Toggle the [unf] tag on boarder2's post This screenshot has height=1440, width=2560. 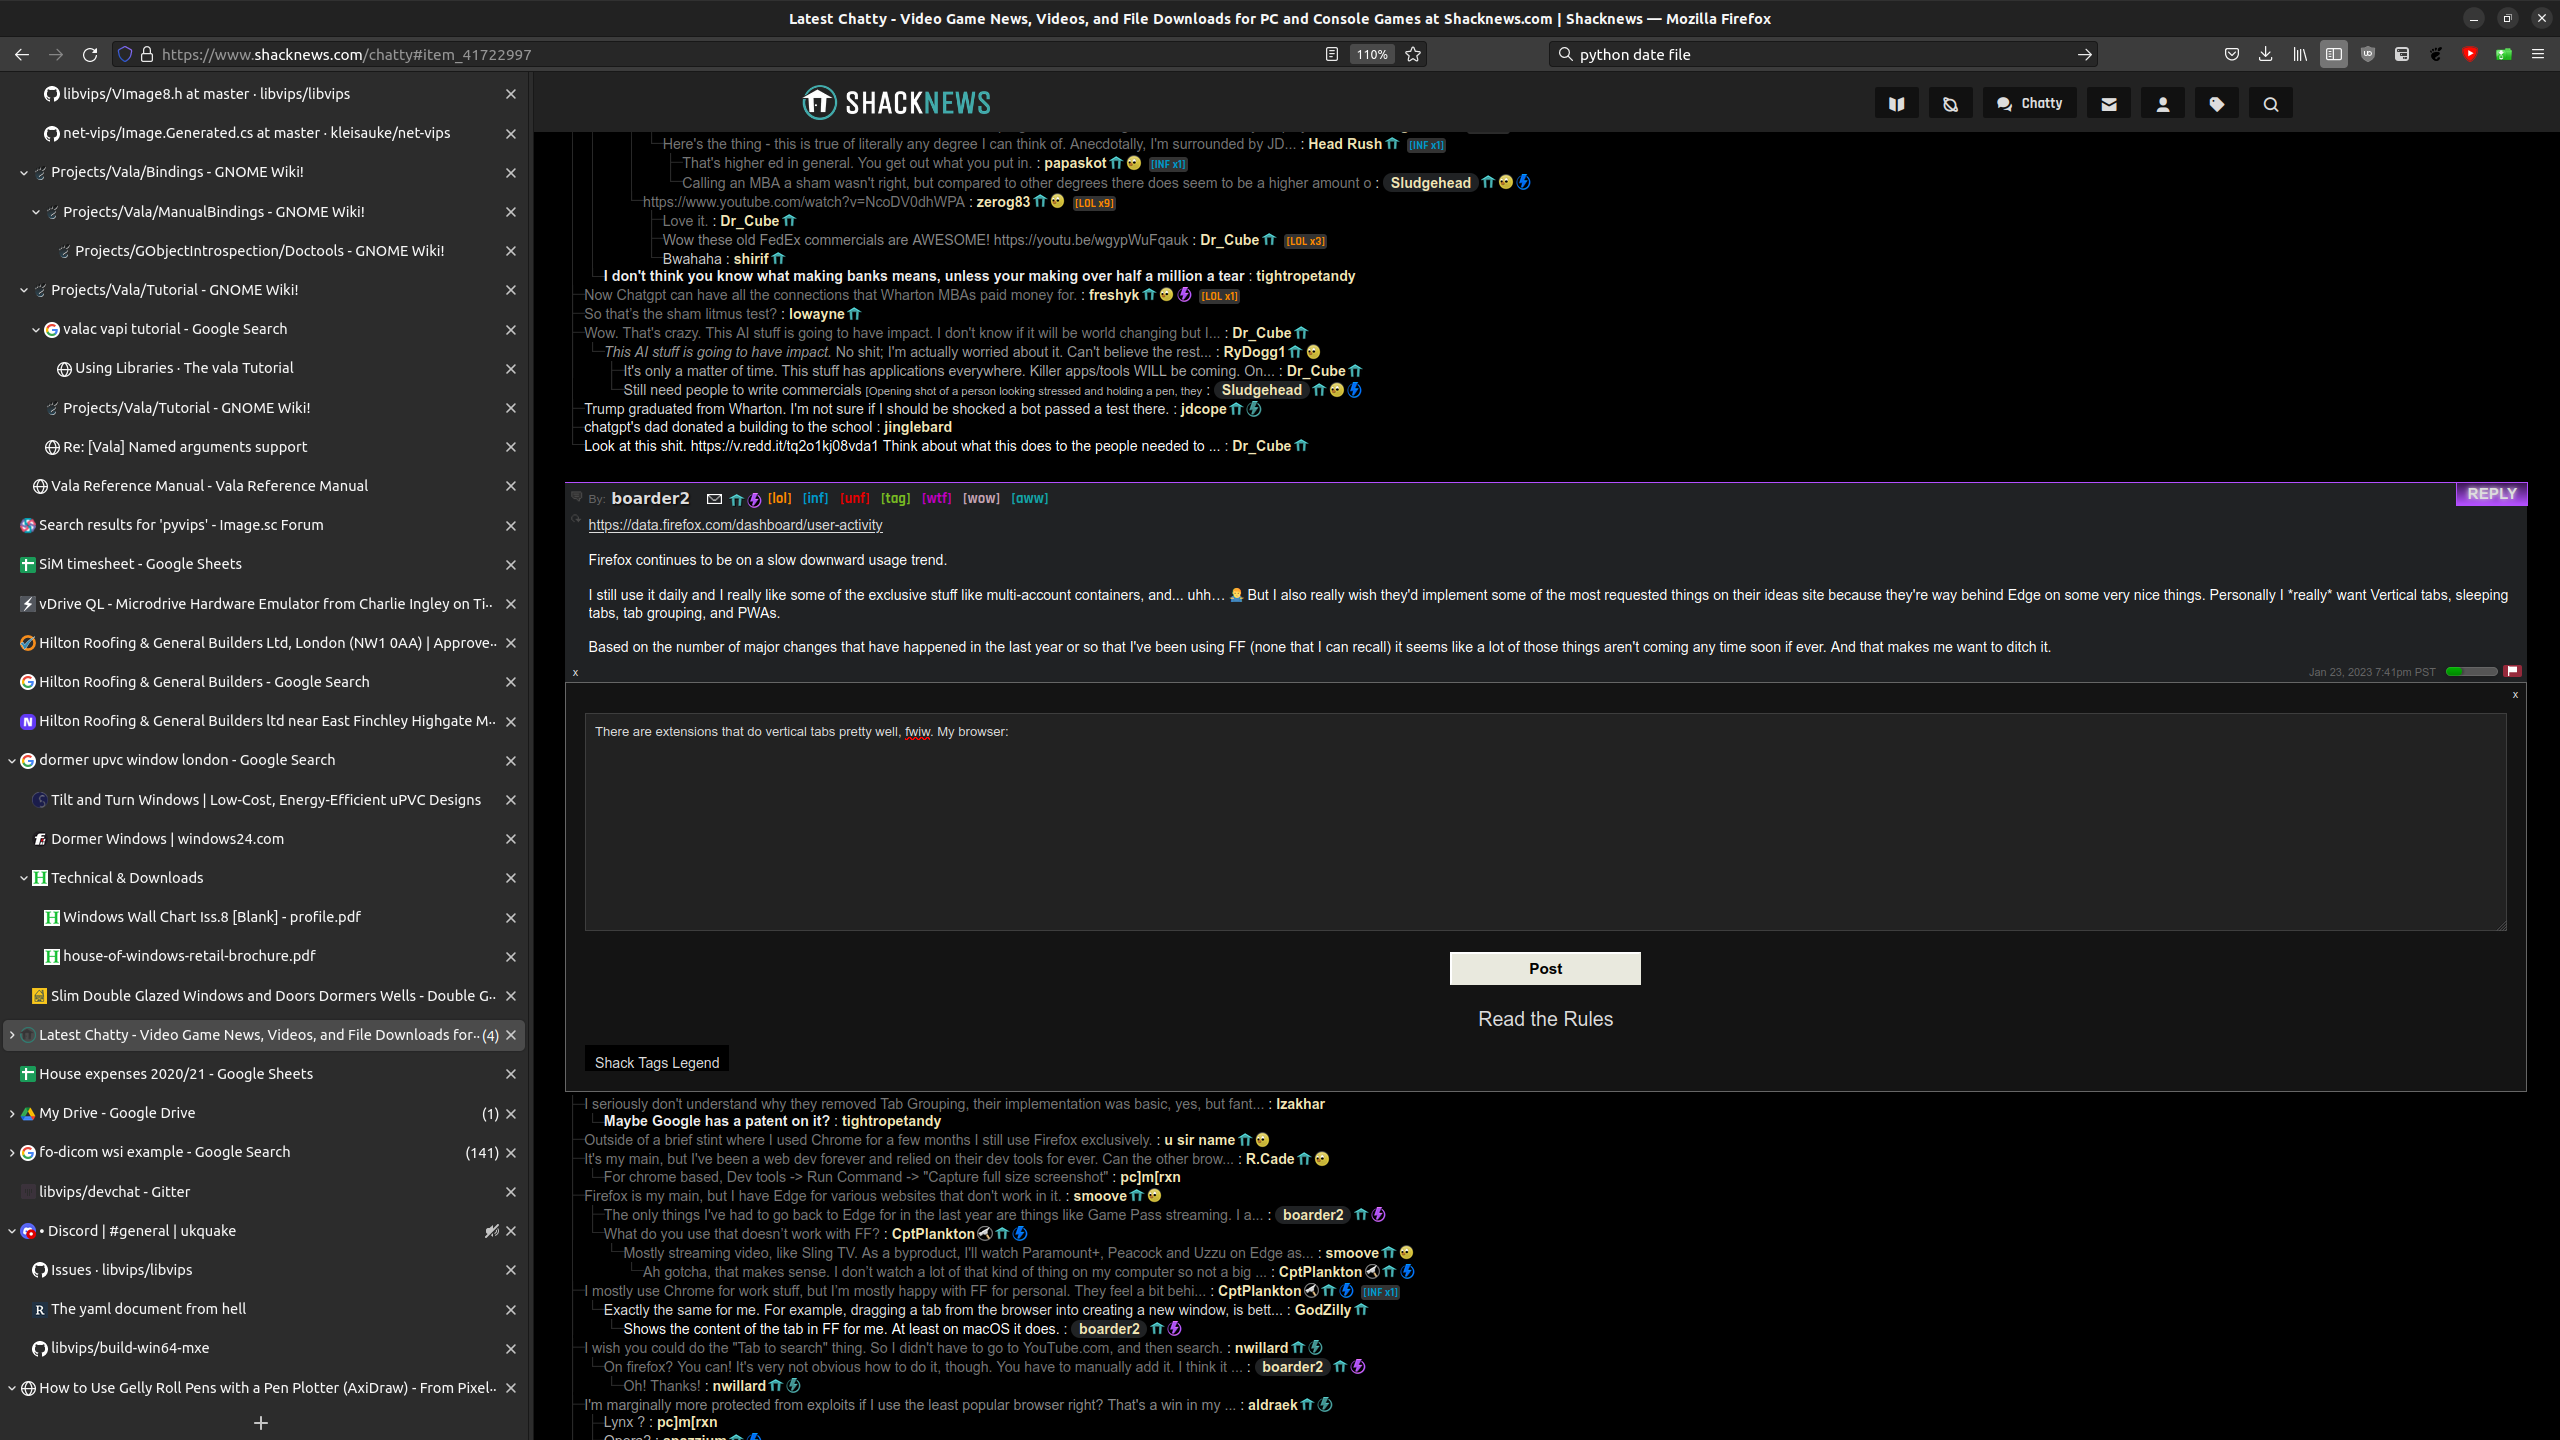click(855, 498)
